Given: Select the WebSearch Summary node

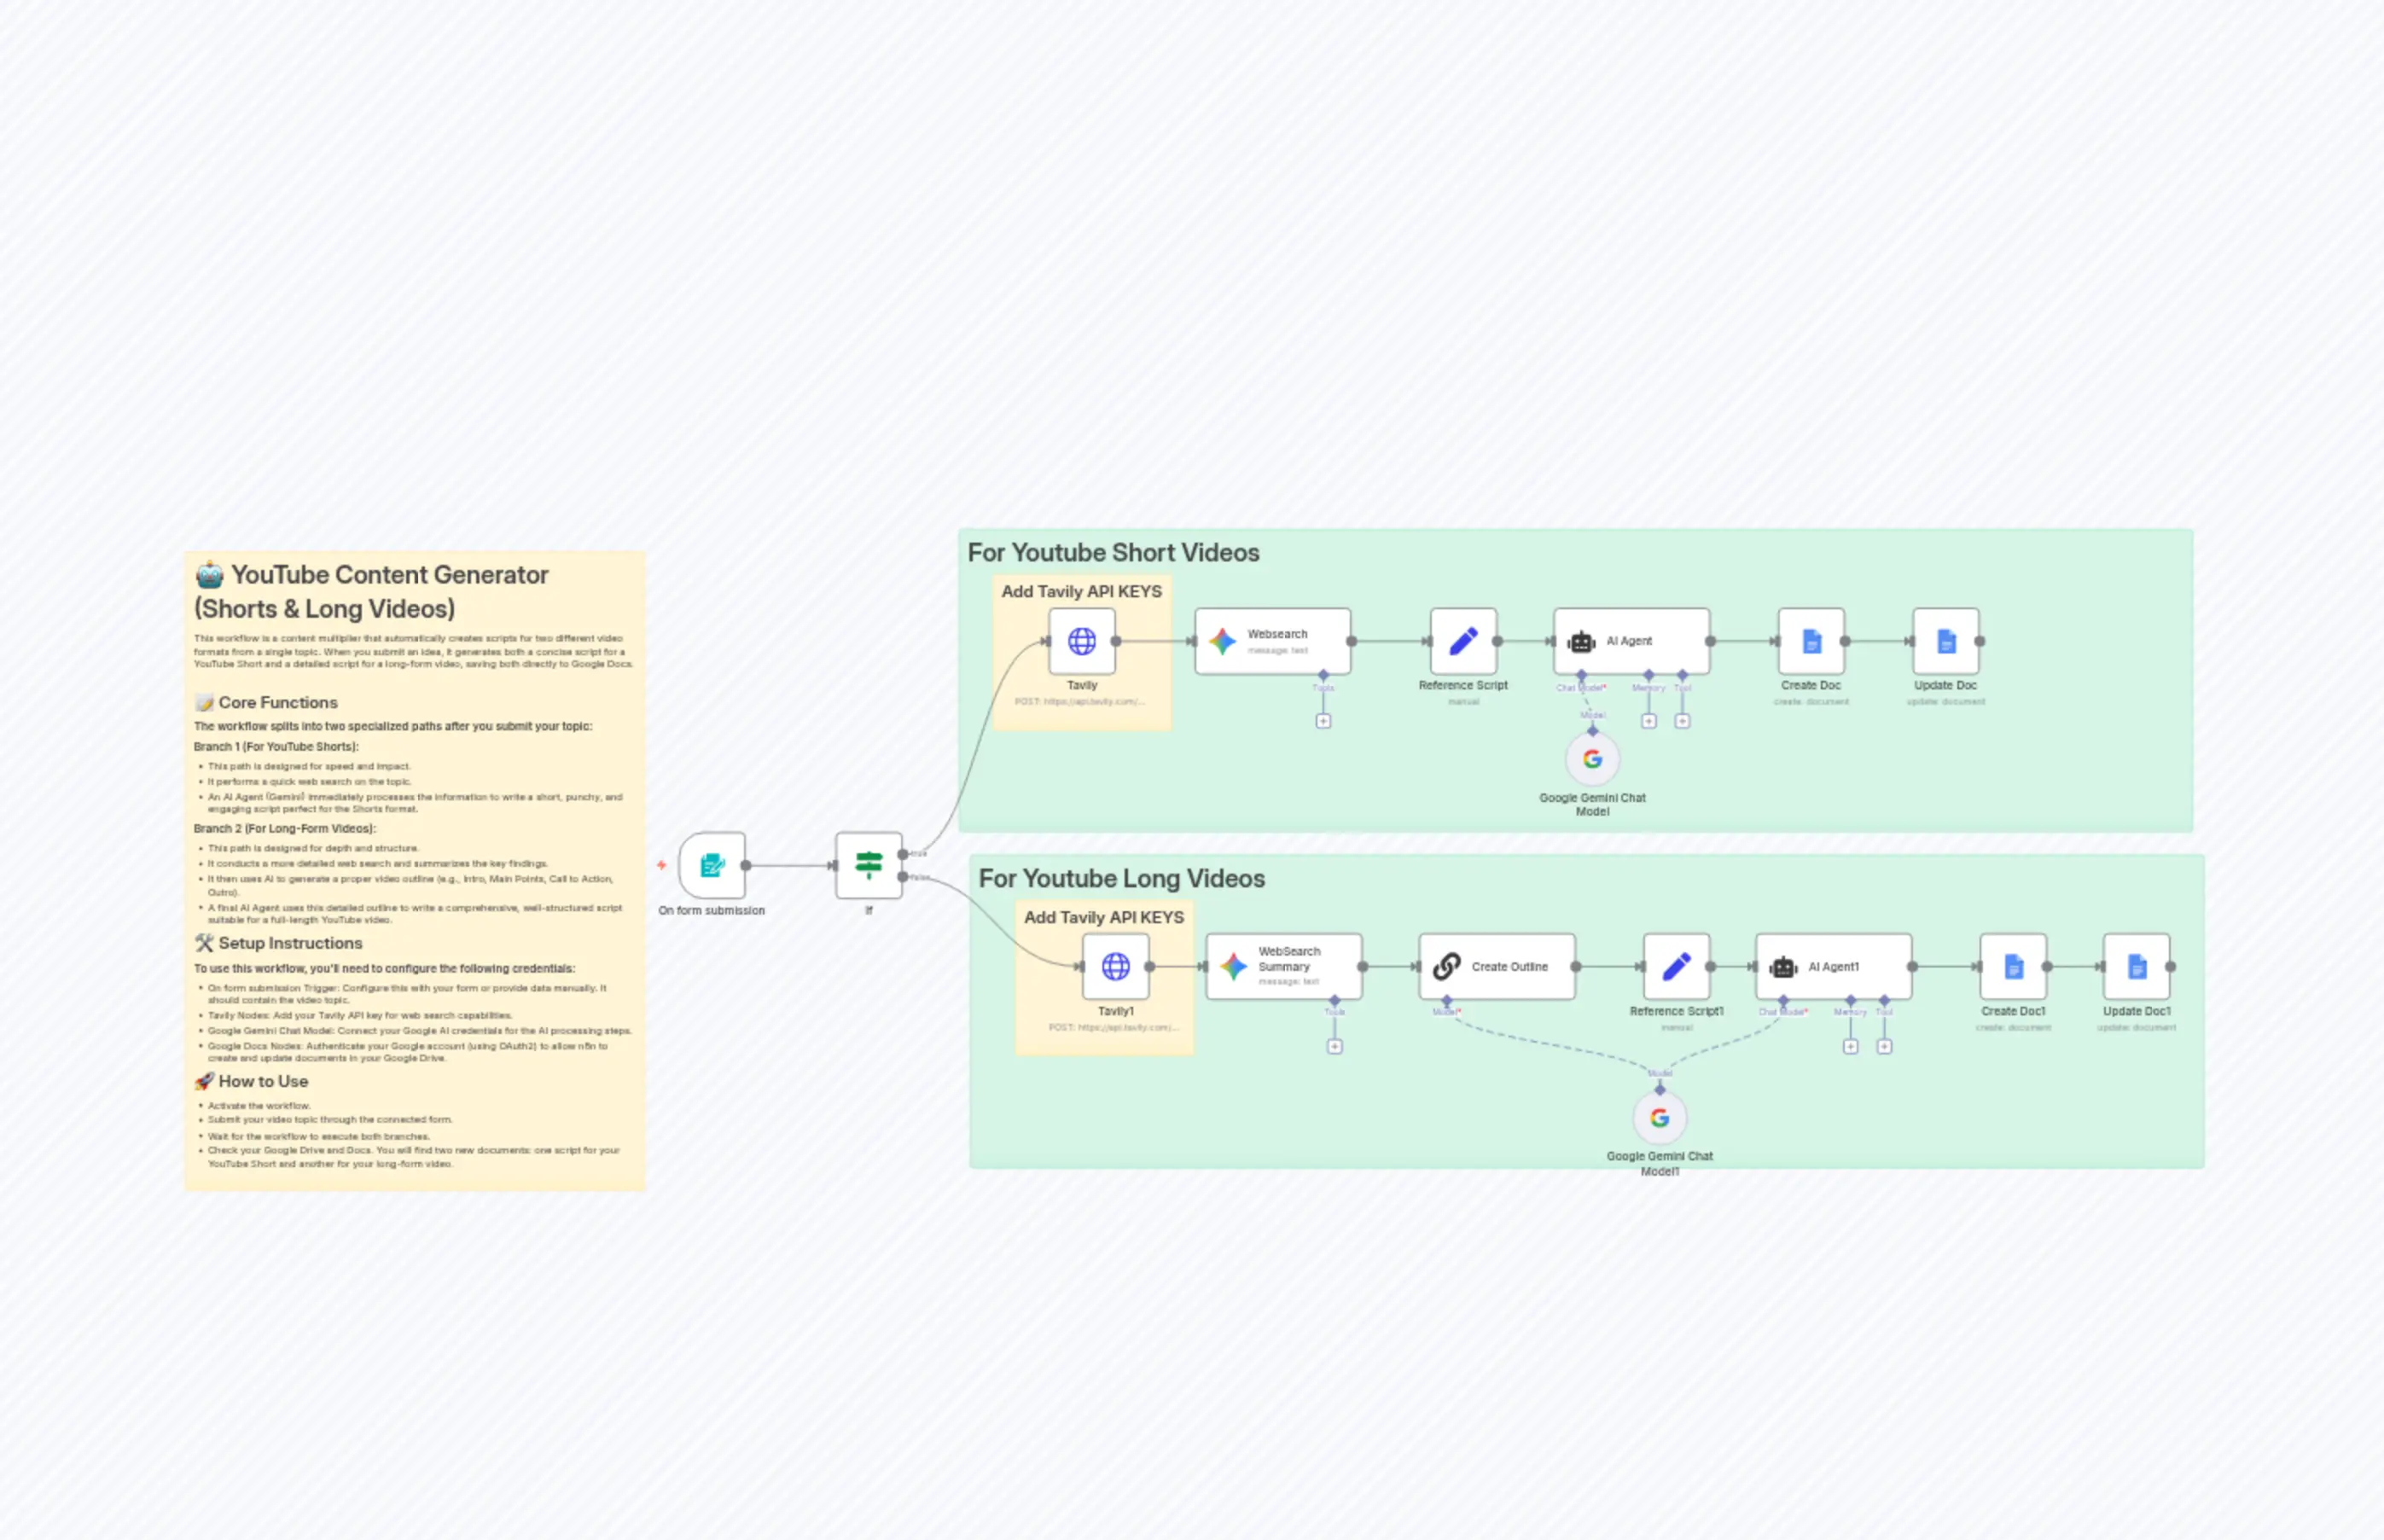Looking at the screenshot, I should coord(1286,966).
